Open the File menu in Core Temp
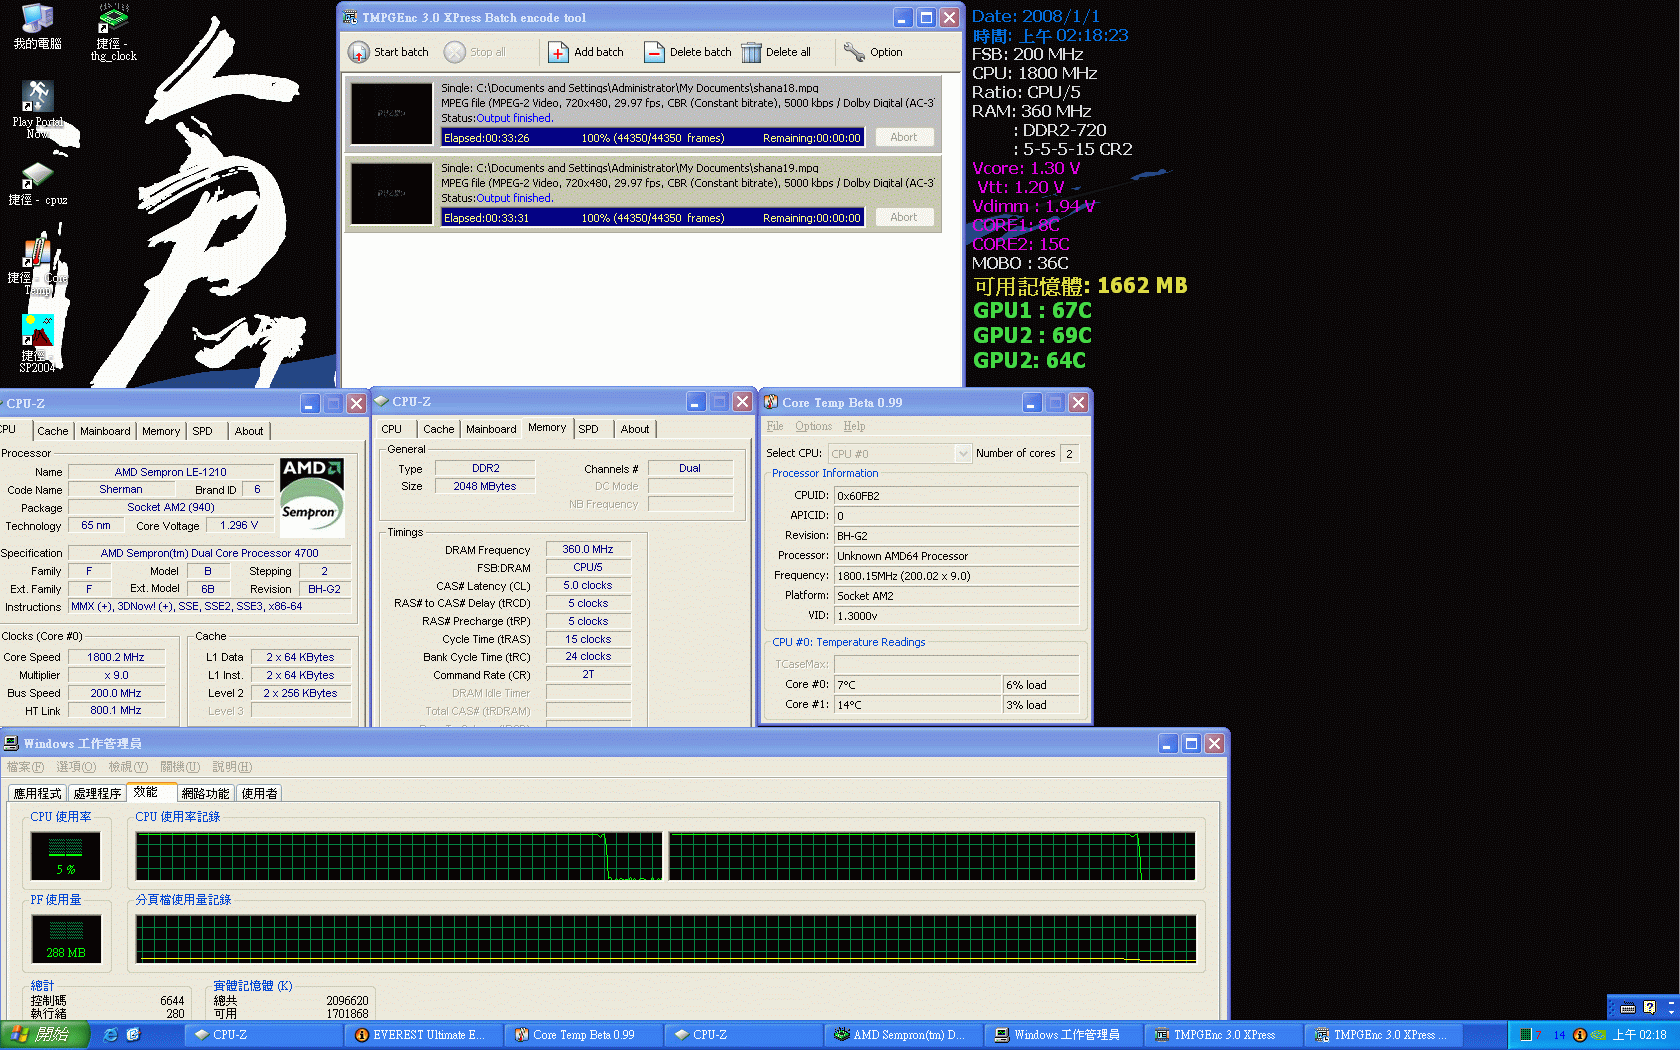1680x1050 pixels. pos(774,426)
